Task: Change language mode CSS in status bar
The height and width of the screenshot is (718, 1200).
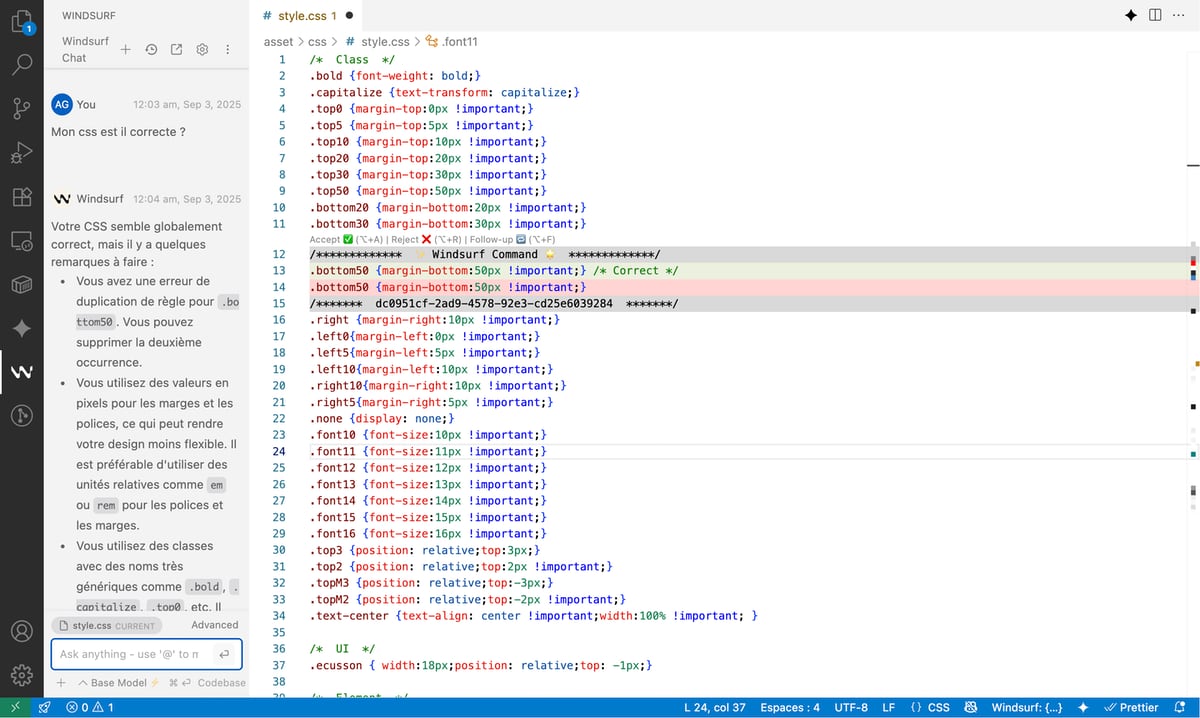Action: point(930,707)
